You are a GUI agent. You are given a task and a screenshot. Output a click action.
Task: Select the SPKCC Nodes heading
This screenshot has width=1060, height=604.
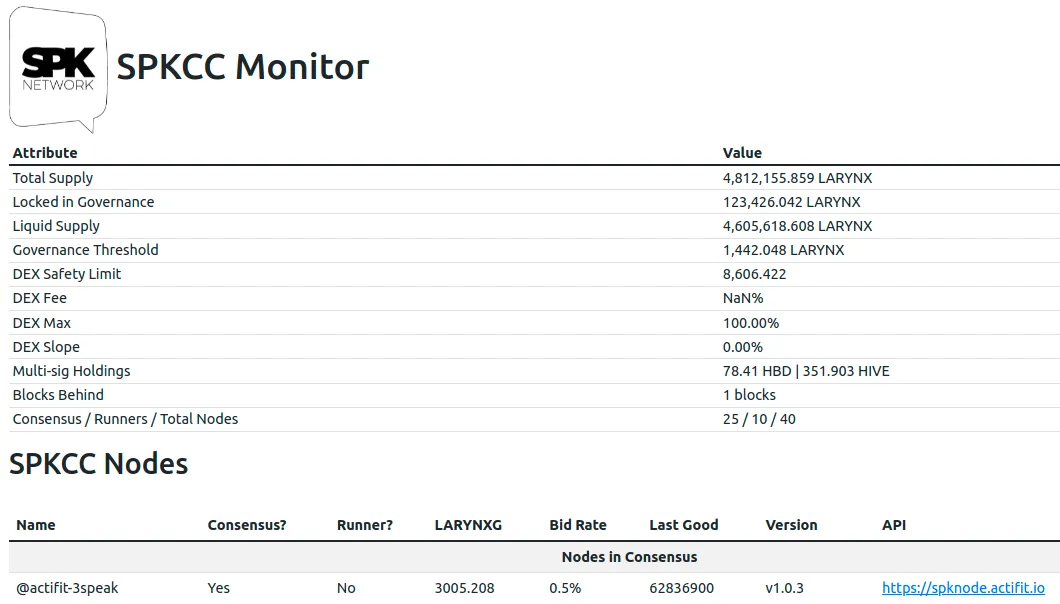point(99,464)
